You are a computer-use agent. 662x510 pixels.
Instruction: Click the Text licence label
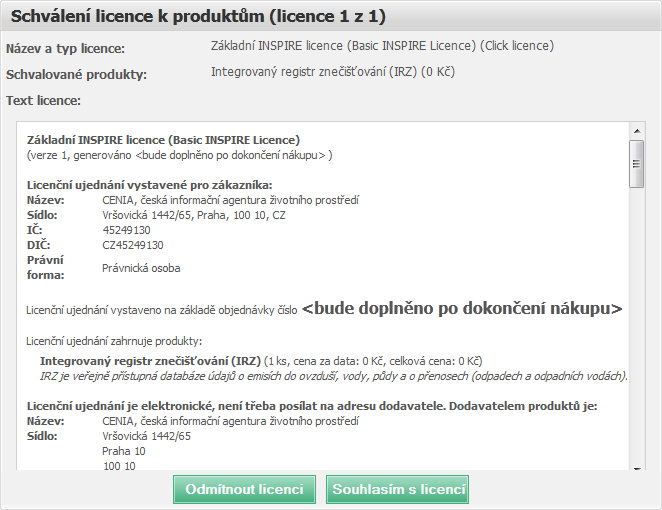pos(43,101)
